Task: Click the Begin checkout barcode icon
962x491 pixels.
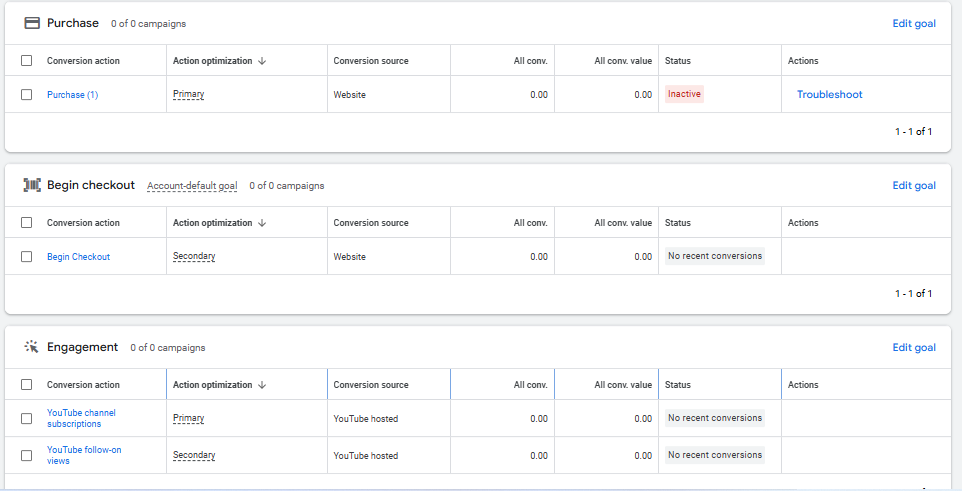Action: click(x=32, y=185)
